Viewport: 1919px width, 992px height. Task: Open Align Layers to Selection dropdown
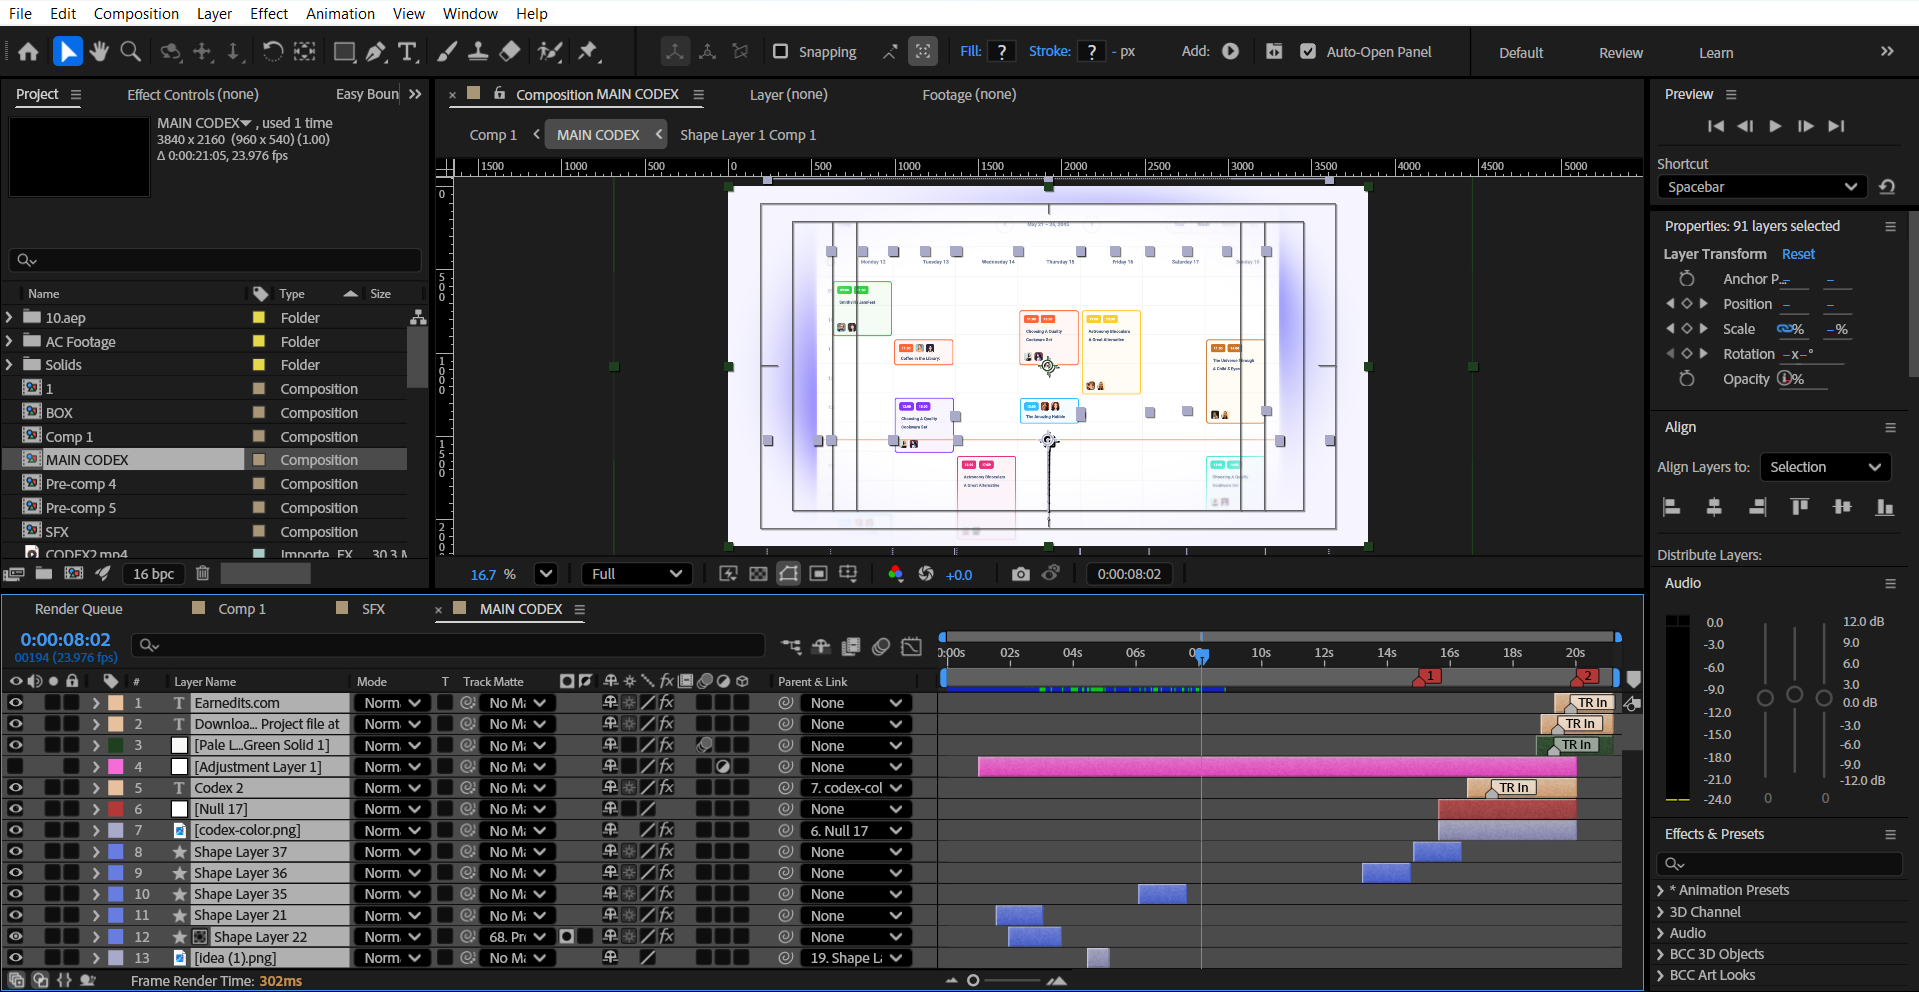tap(1825, 467)
